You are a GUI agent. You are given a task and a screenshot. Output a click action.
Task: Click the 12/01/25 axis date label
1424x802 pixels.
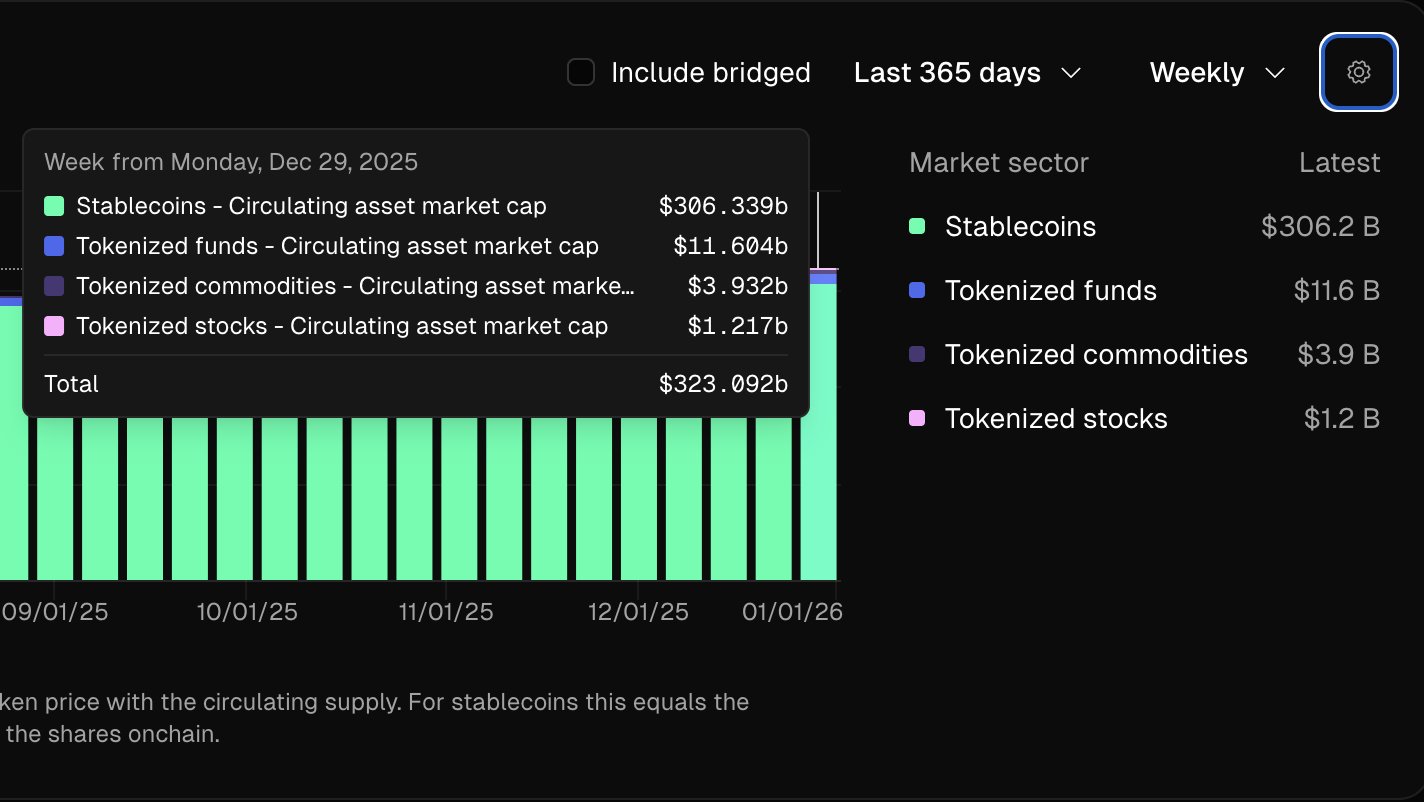pyautogui.click(x=638, y=612)
